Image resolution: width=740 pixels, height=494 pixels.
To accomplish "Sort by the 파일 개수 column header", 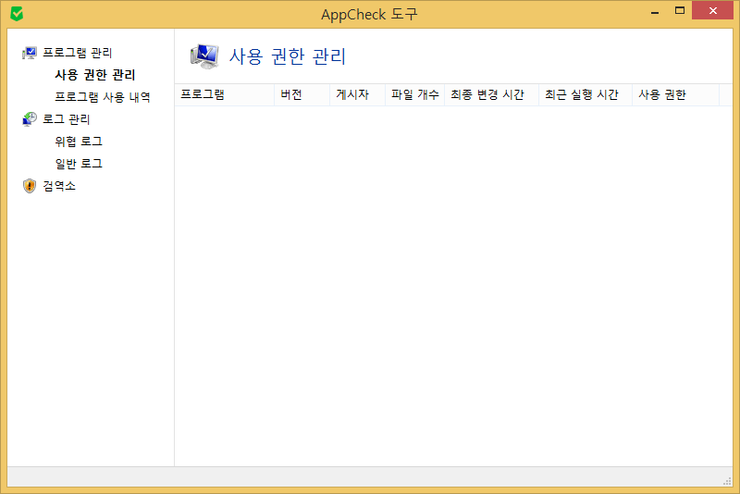I will coord(415,95).
